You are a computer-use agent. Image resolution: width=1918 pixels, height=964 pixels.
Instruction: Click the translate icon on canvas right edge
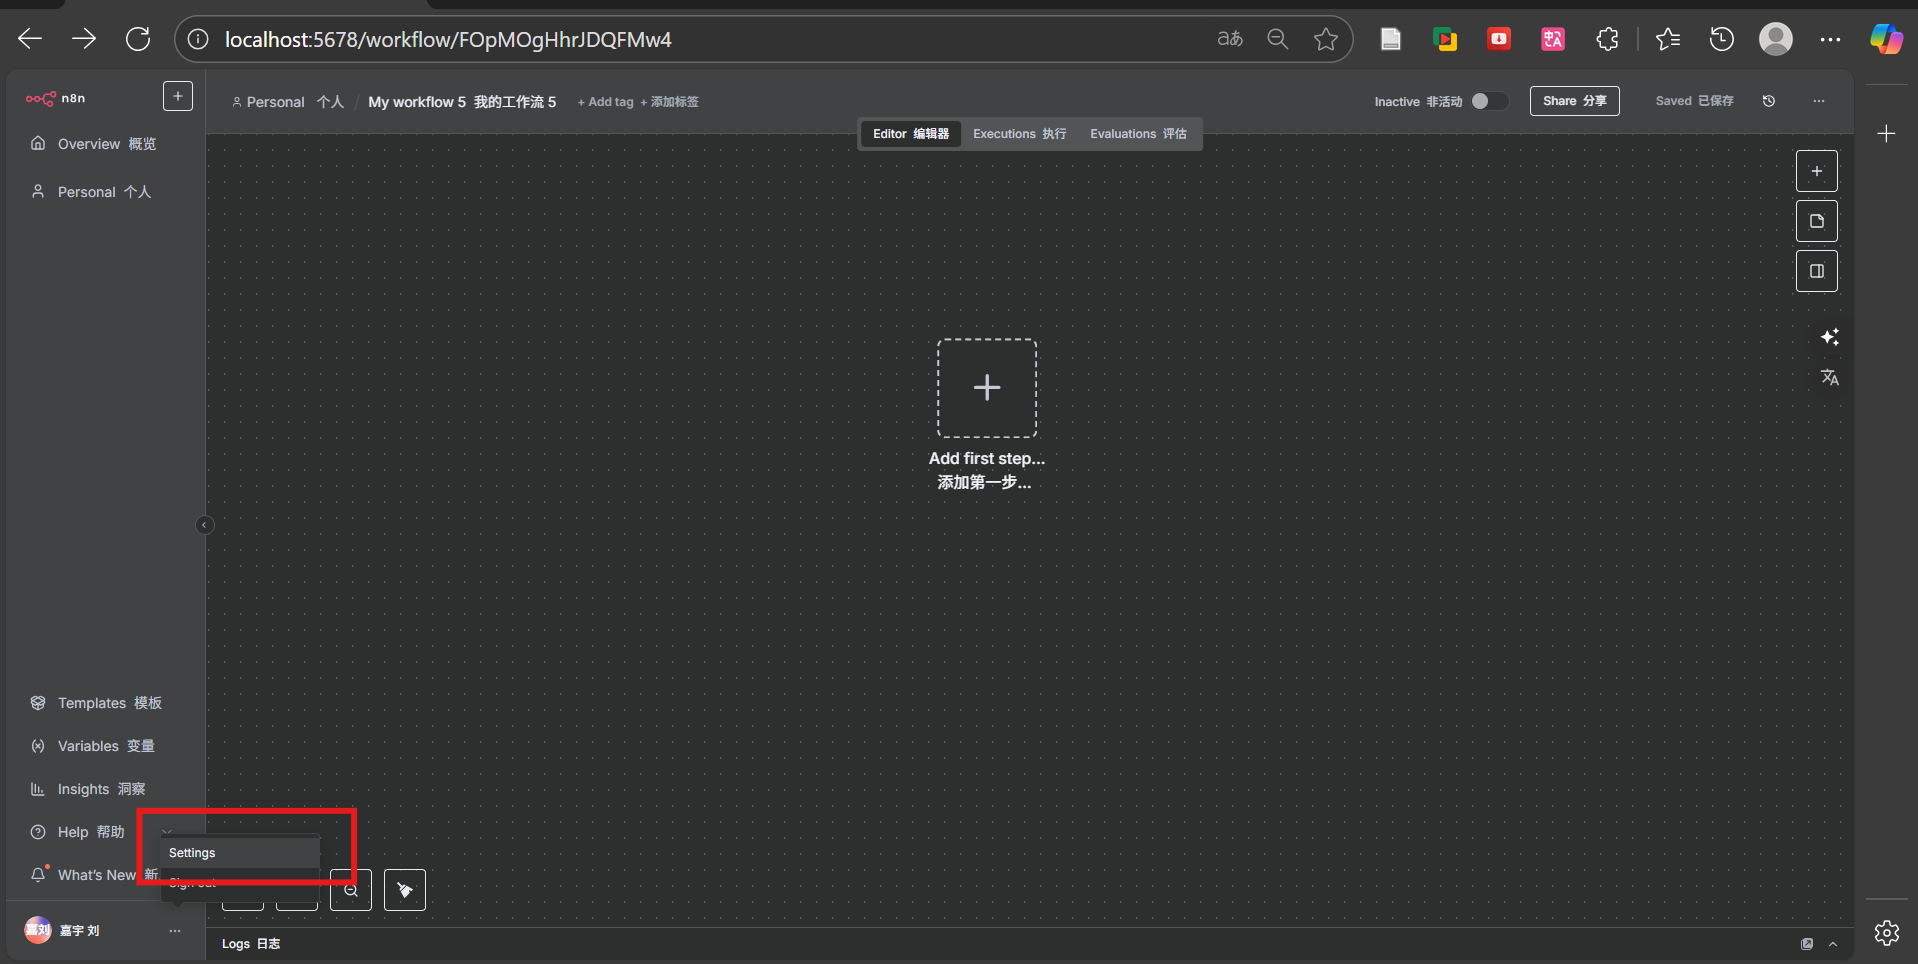pyautogui.click(x=1829, y=377)
